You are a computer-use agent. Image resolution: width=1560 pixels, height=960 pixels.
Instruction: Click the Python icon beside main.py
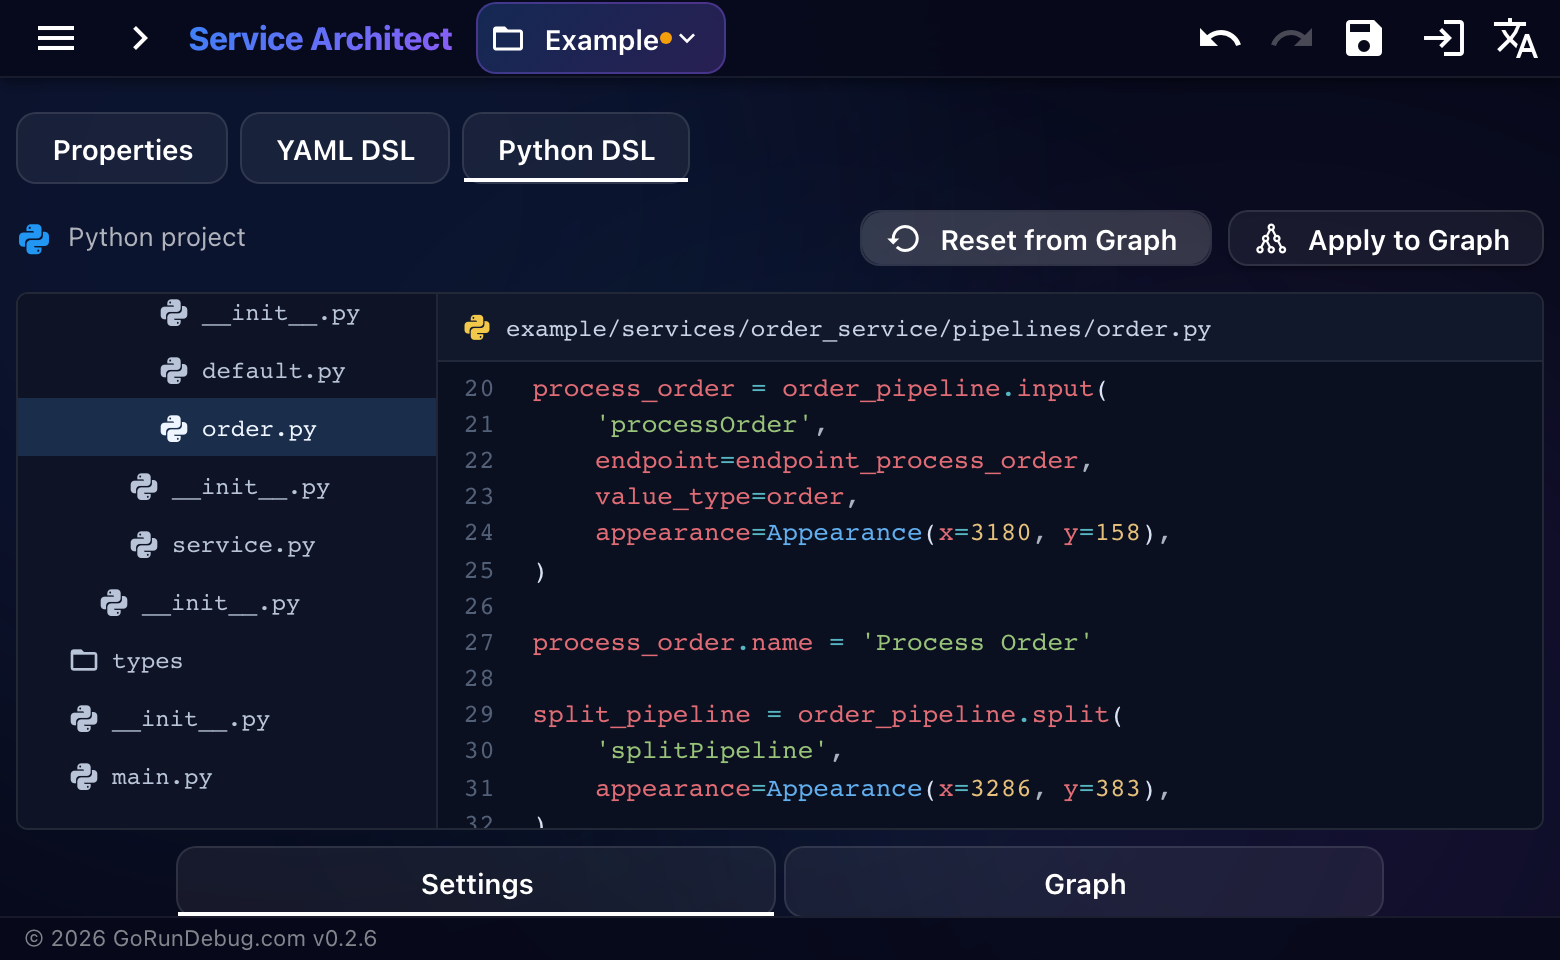pos(84,777)
